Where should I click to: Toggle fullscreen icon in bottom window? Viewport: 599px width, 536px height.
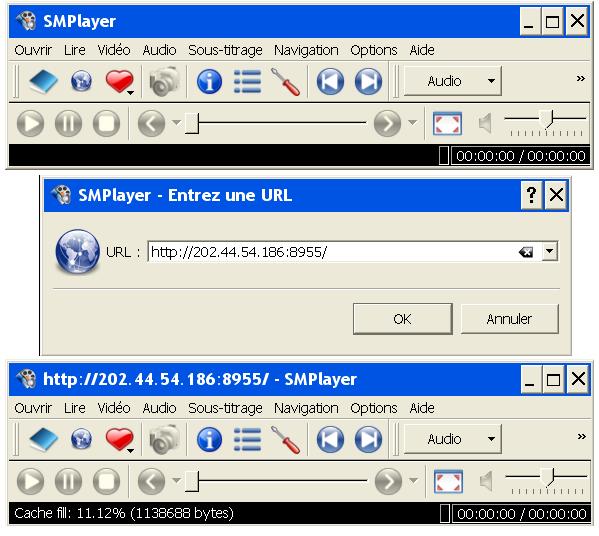pyautogui.click(x=448, y=481)
